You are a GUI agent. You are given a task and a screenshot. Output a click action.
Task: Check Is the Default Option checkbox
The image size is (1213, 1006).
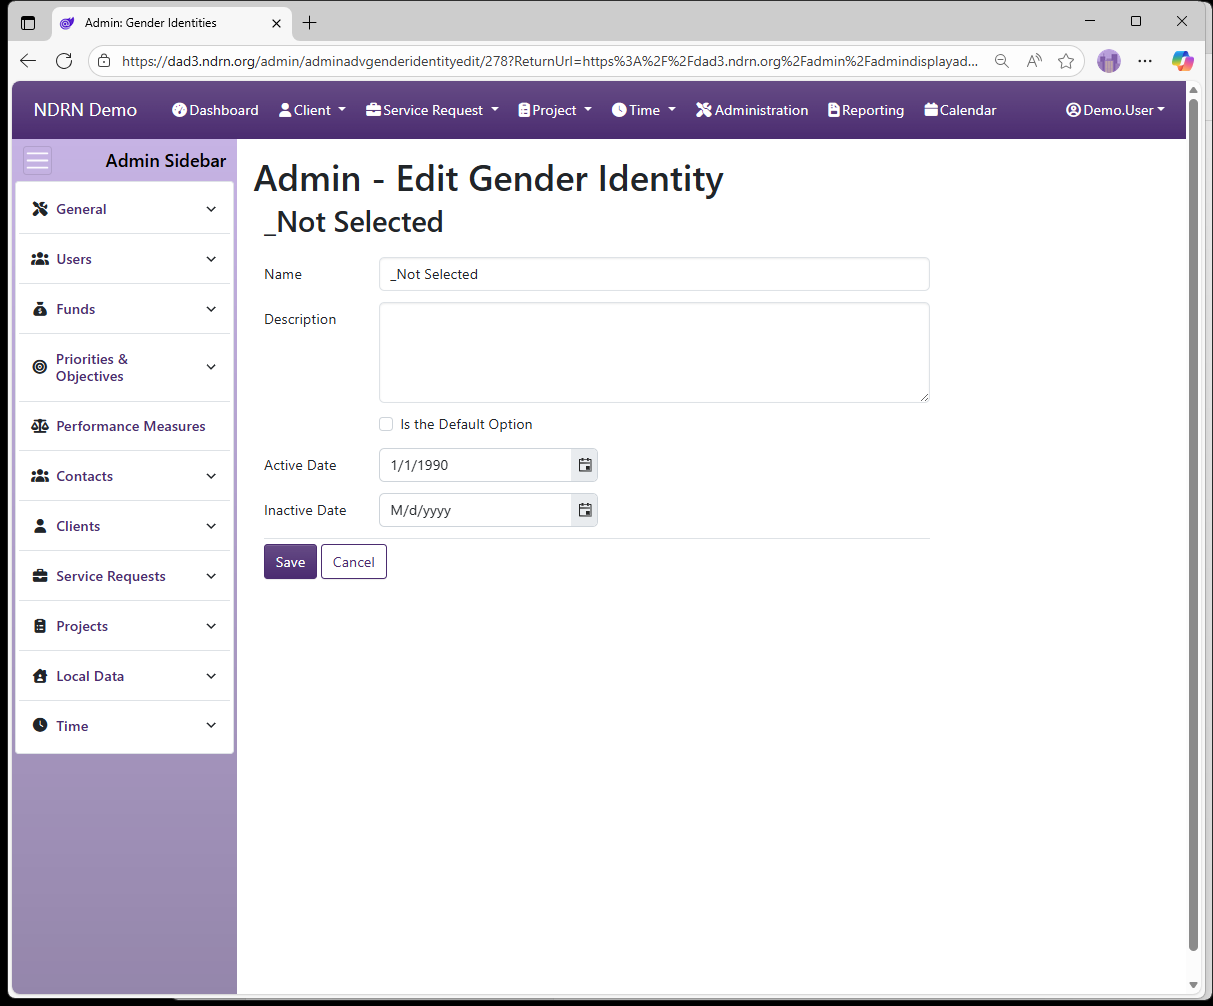[x=386, y=424]
